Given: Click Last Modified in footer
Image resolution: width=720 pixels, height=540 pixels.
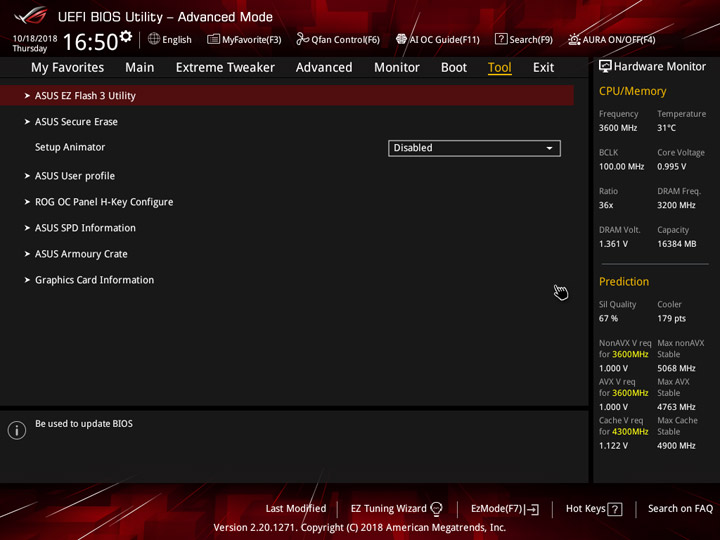Looking at the screenshot, I should click(x=296, y=509).
